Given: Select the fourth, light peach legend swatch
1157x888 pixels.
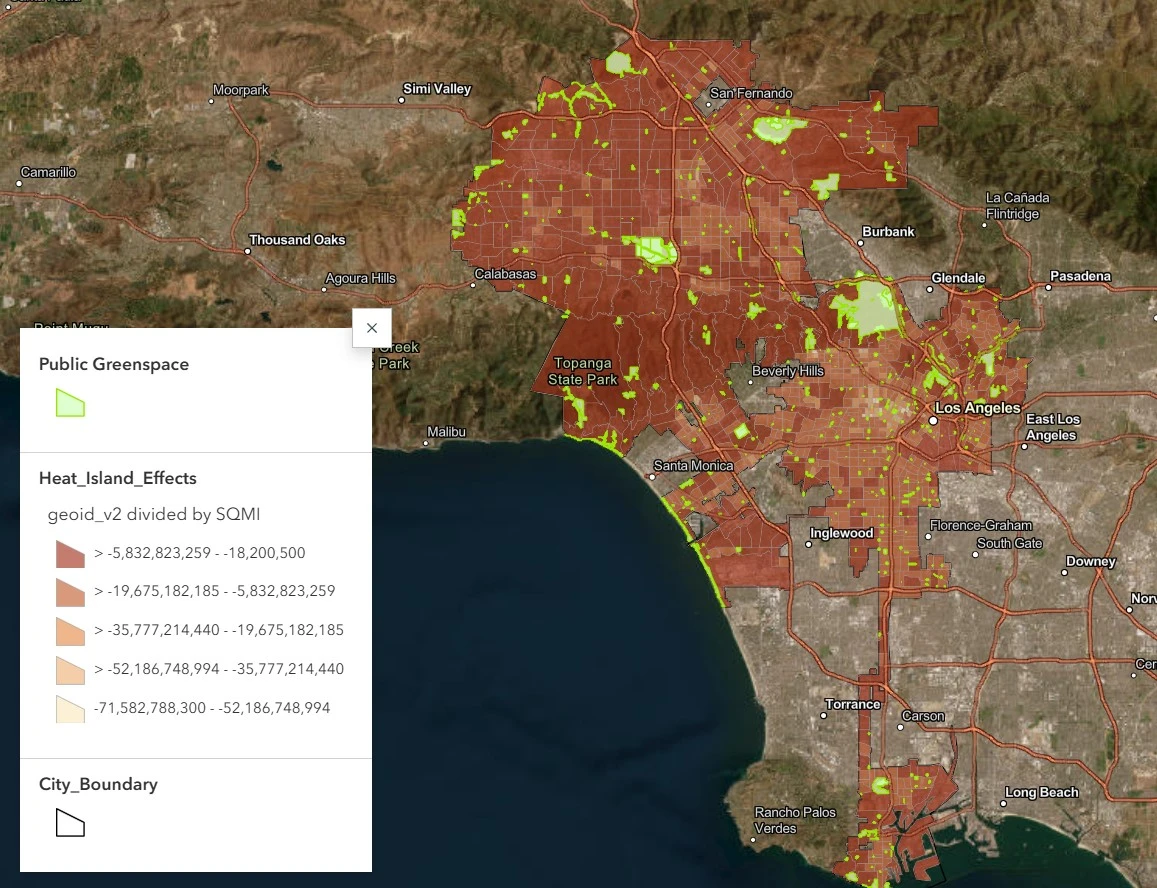Looking at the screenshot, I should (70, 670).
